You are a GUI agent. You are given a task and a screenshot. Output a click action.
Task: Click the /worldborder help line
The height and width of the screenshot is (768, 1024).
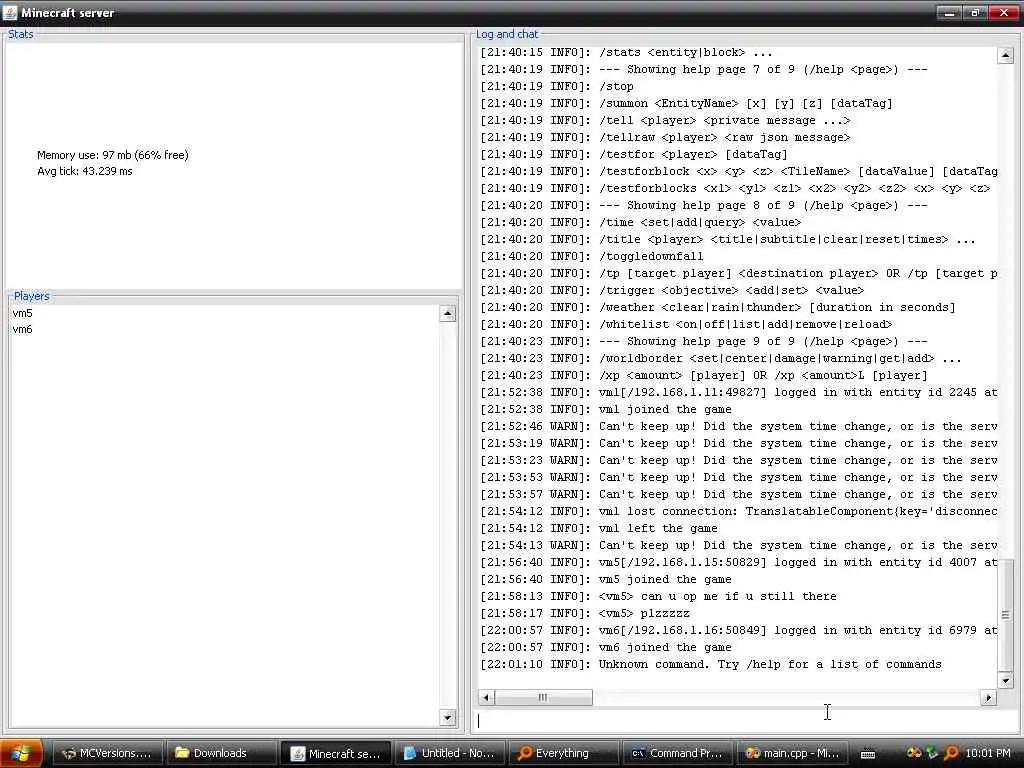pos(721,359)
